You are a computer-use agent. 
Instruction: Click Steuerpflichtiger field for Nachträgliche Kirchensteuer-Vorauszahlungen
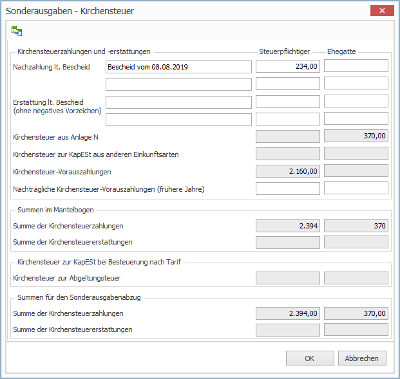[x=288, y=188]
